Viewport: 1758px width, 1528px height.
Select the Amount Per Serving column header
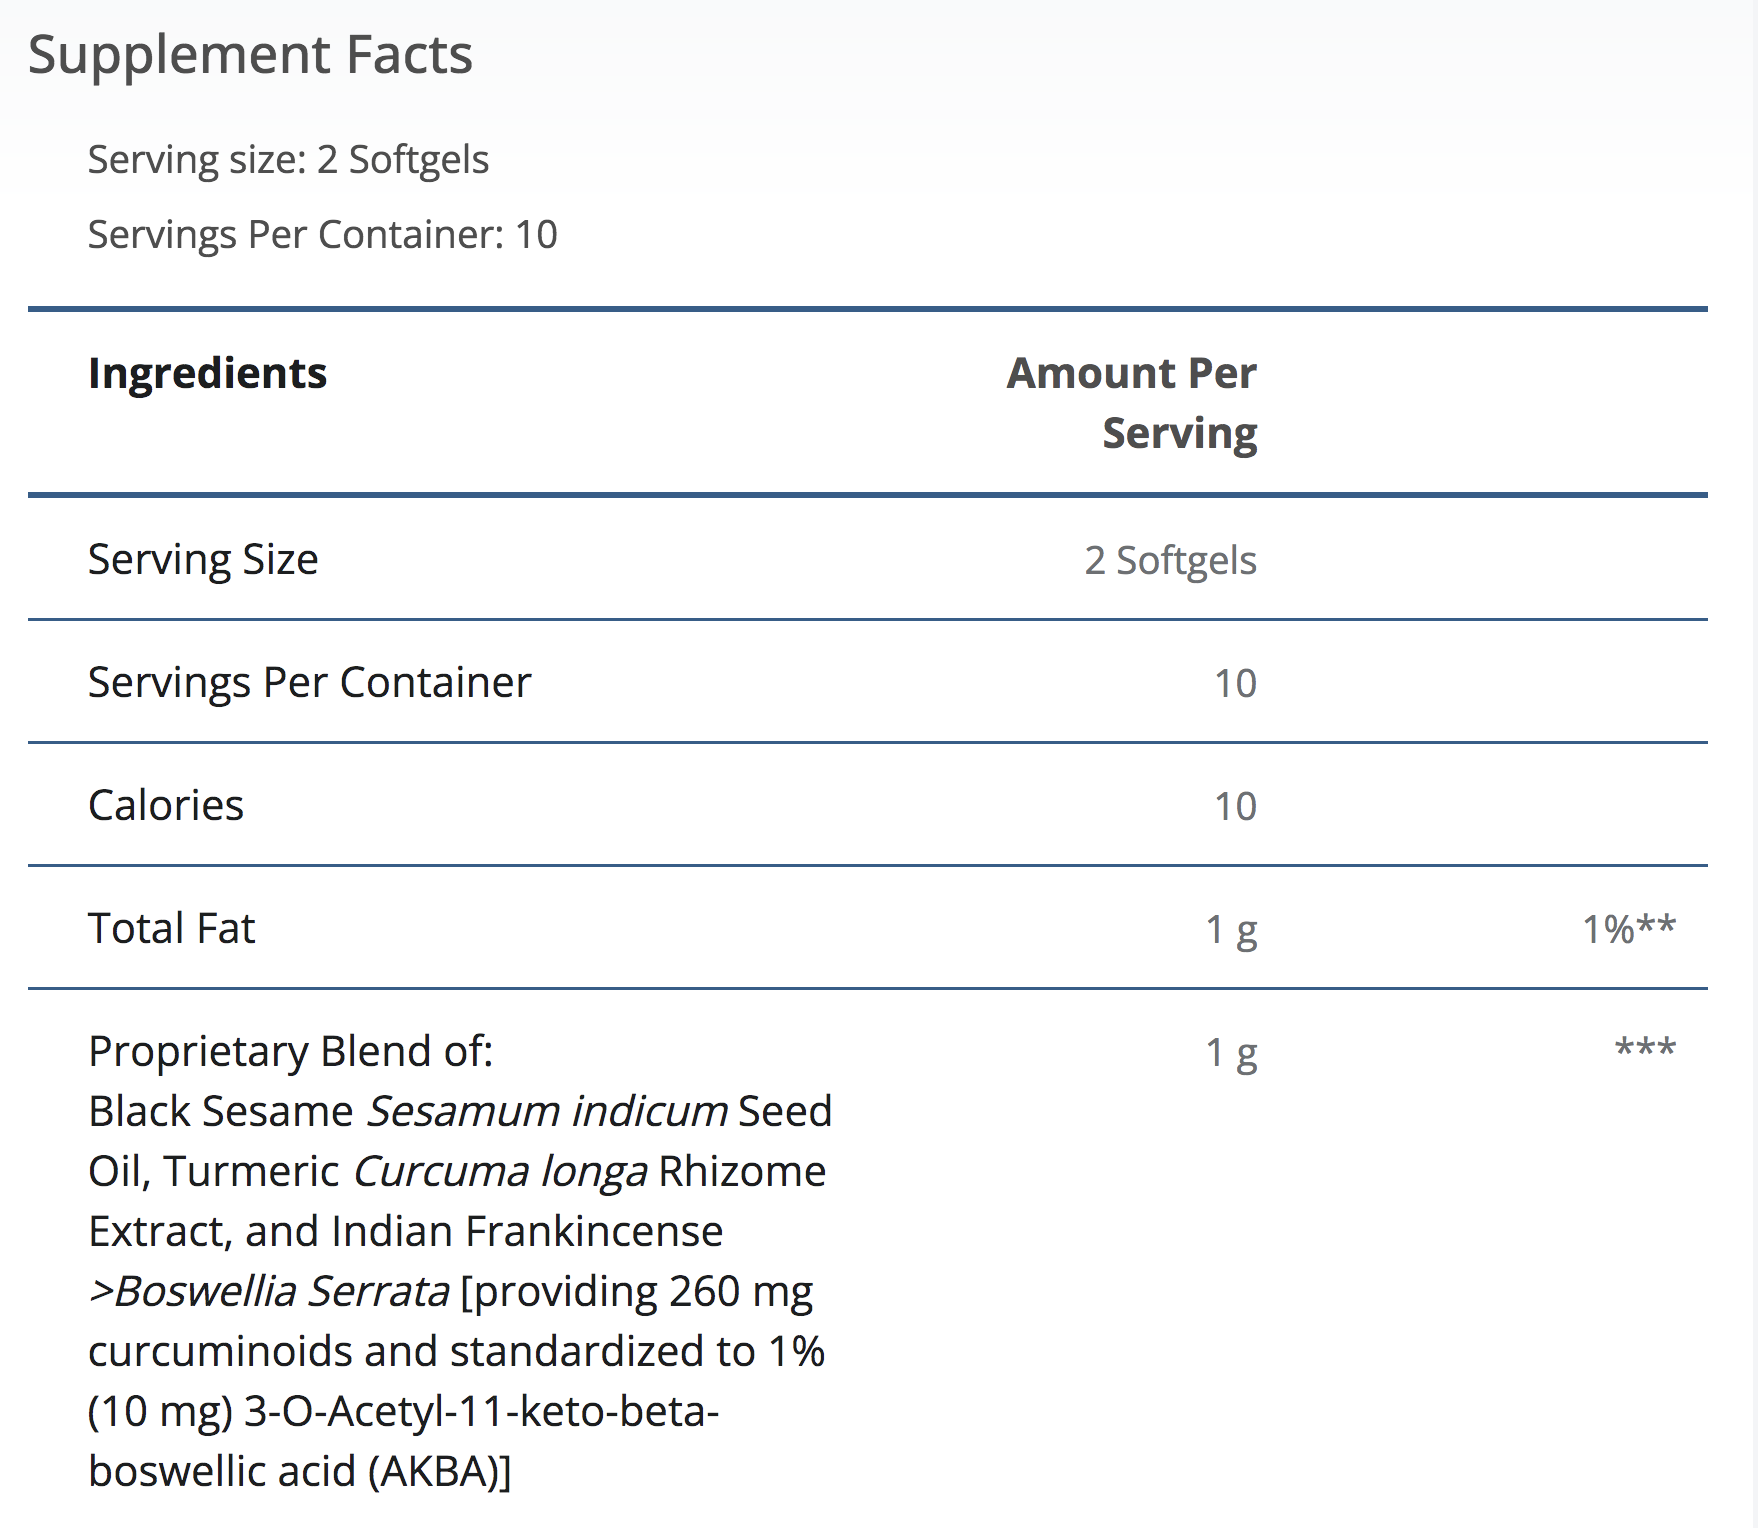tap(1131, 402)
